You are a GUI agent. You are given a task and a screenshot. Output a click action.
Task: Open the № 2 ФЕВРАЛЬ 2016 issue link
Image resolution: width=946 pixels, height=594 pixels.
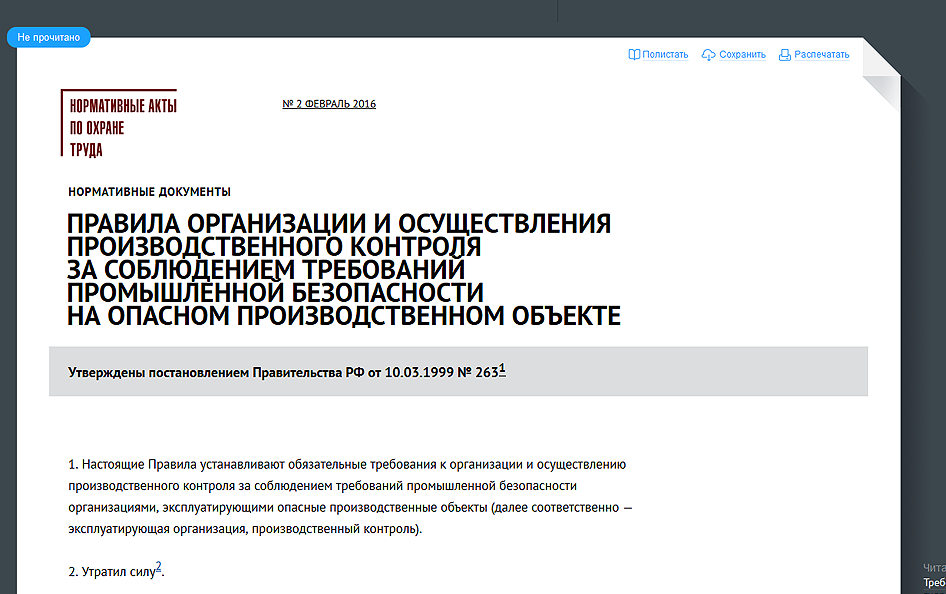(x=329, y=104)
